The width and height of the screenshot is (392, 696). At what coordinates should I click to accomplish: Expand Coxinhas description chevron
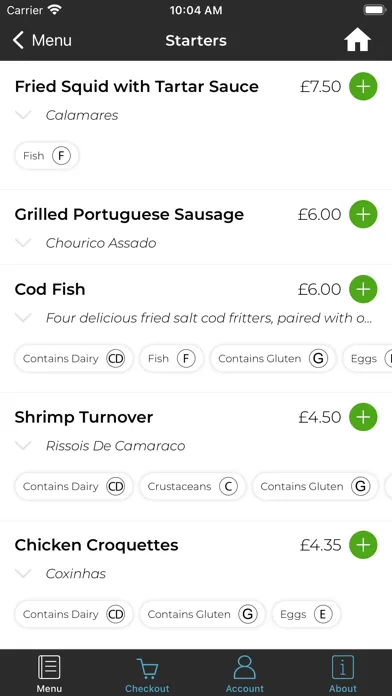point(23,574)
